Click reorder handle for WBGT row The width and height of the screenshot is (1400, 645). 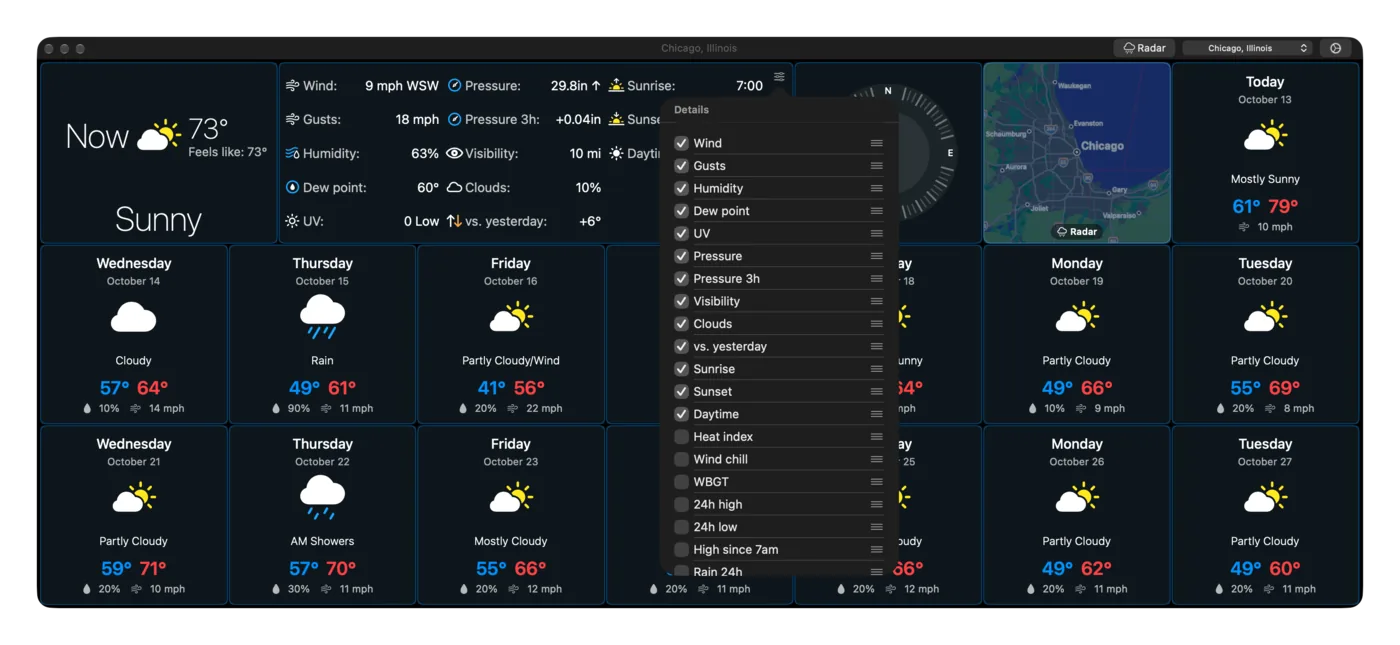click(x=876, y=482)
